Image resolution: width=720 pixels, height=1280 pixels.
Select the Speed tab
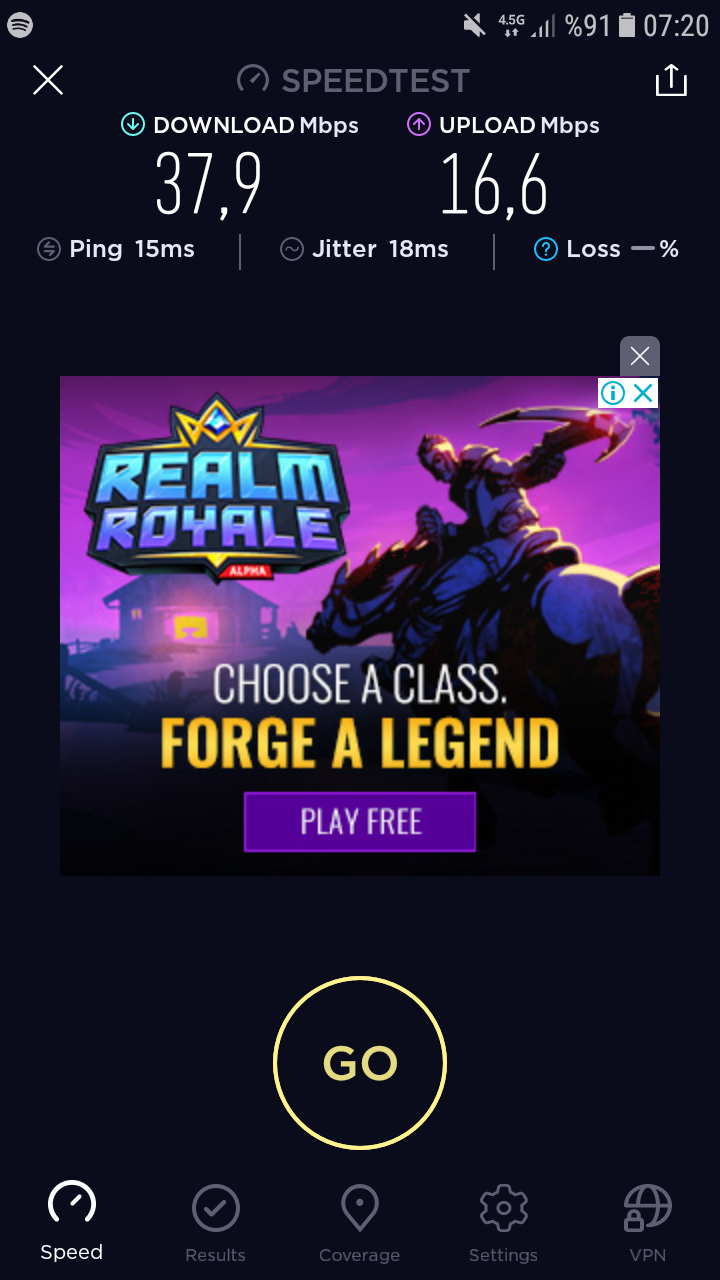pos(72,1221)
